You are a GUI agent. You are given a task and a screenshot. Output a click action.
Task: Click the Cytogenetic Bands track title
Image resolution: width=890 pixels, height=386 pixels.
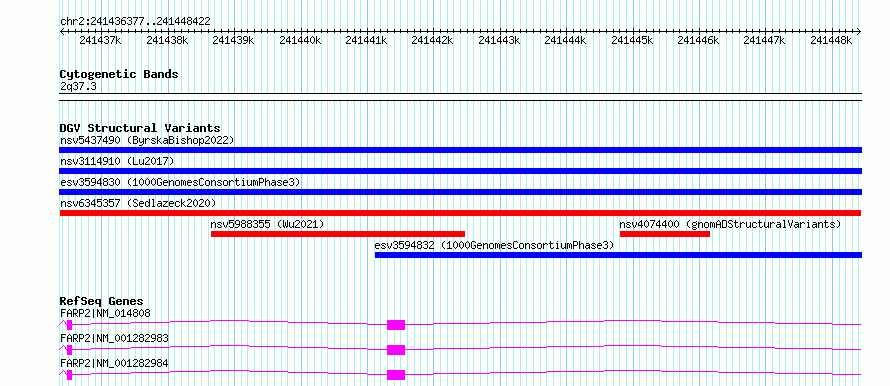pyautogui.click(x=119, y=74)
